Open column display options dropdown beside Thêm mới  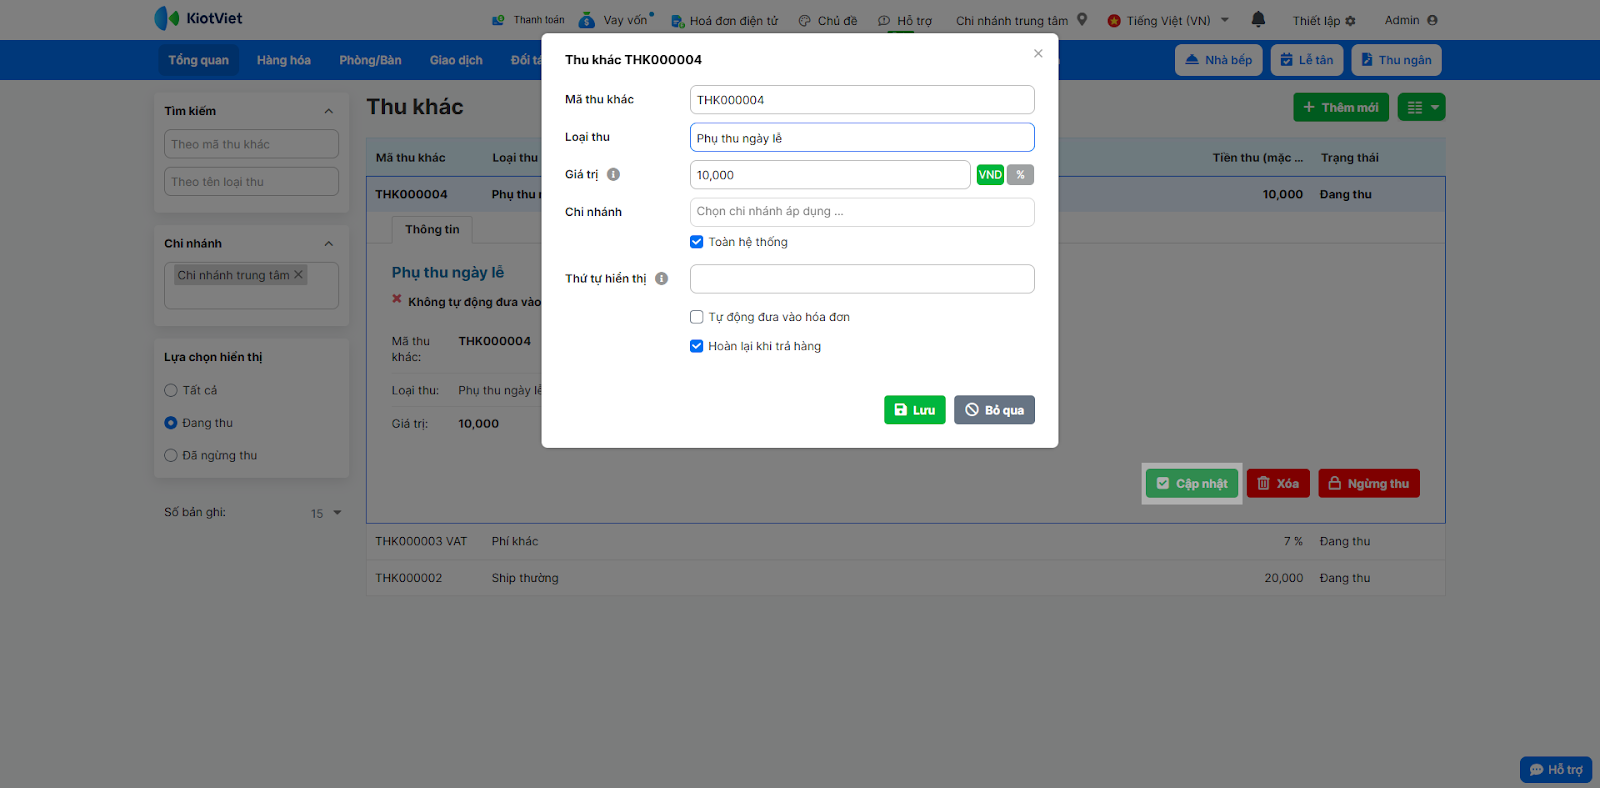[x=1421, y=107]
